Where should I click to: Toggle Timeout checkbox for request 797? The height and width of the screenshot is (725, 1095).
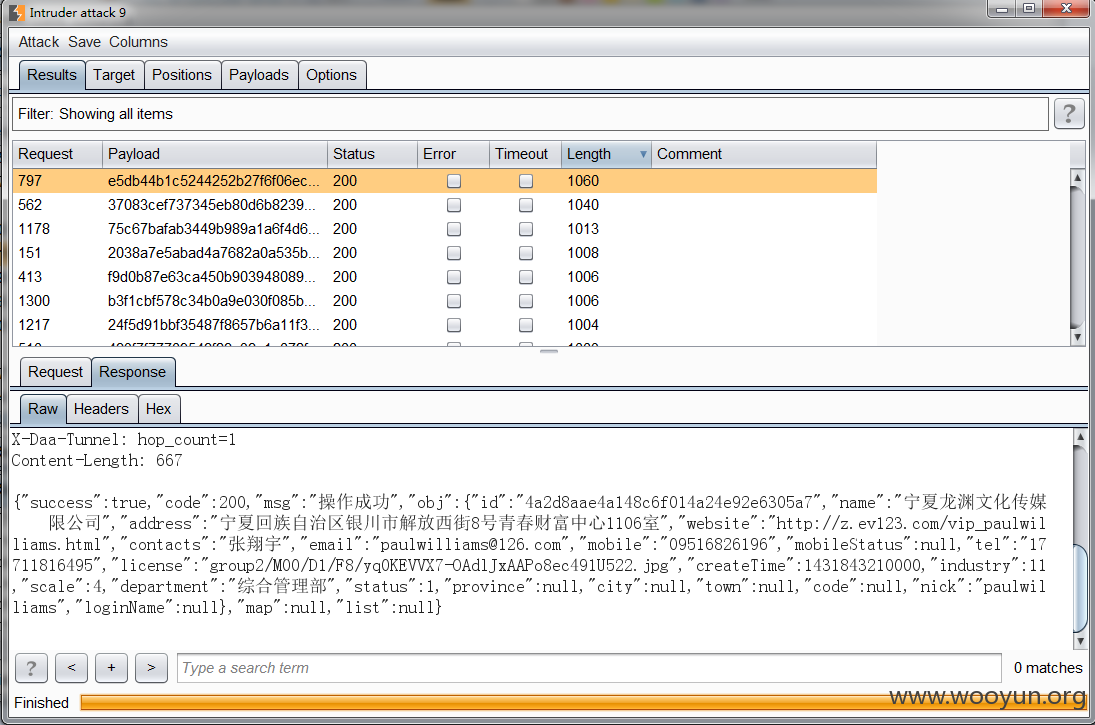[x=526, y=181]
